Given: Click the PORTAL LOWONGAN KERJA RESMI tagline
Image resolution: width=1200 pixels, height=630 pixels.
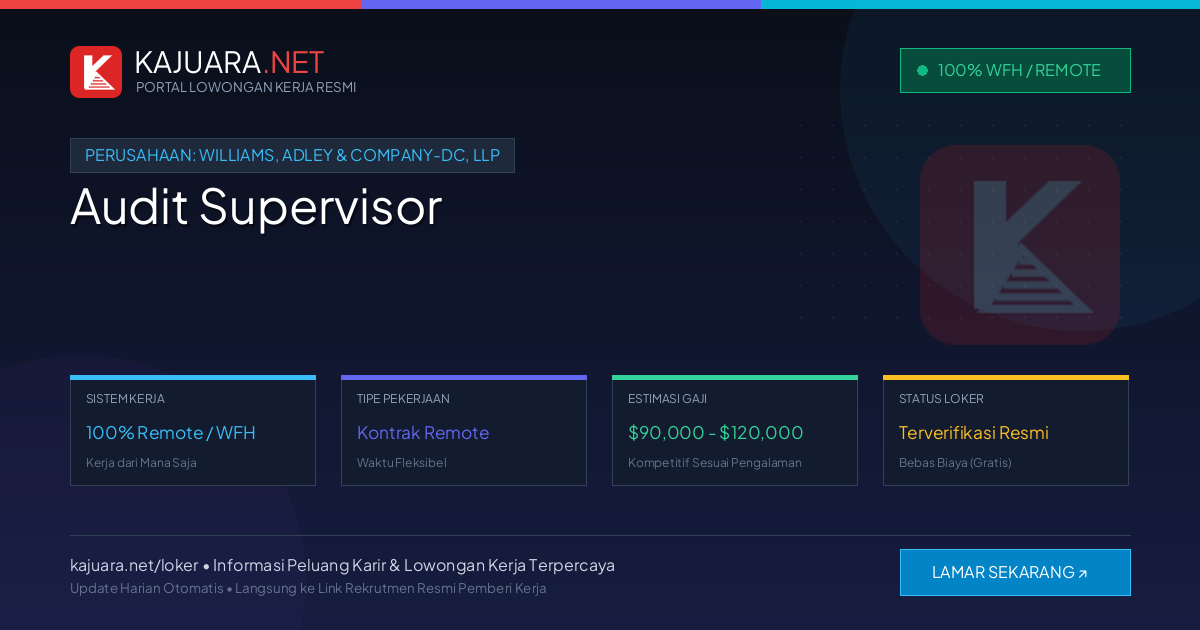Looking at the screenshot, I should (246, 87).
